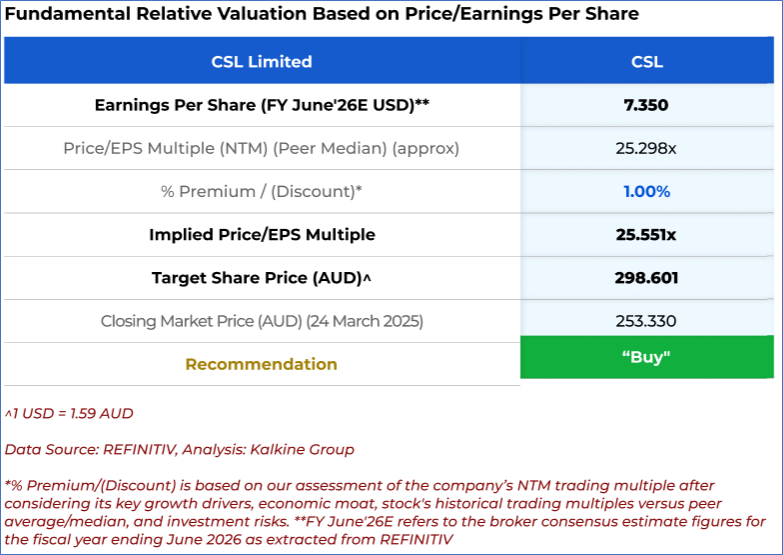Screen dimensions: 783x555
Task: Click the Data Source REFINITIV line
Action: click(179, 449)
